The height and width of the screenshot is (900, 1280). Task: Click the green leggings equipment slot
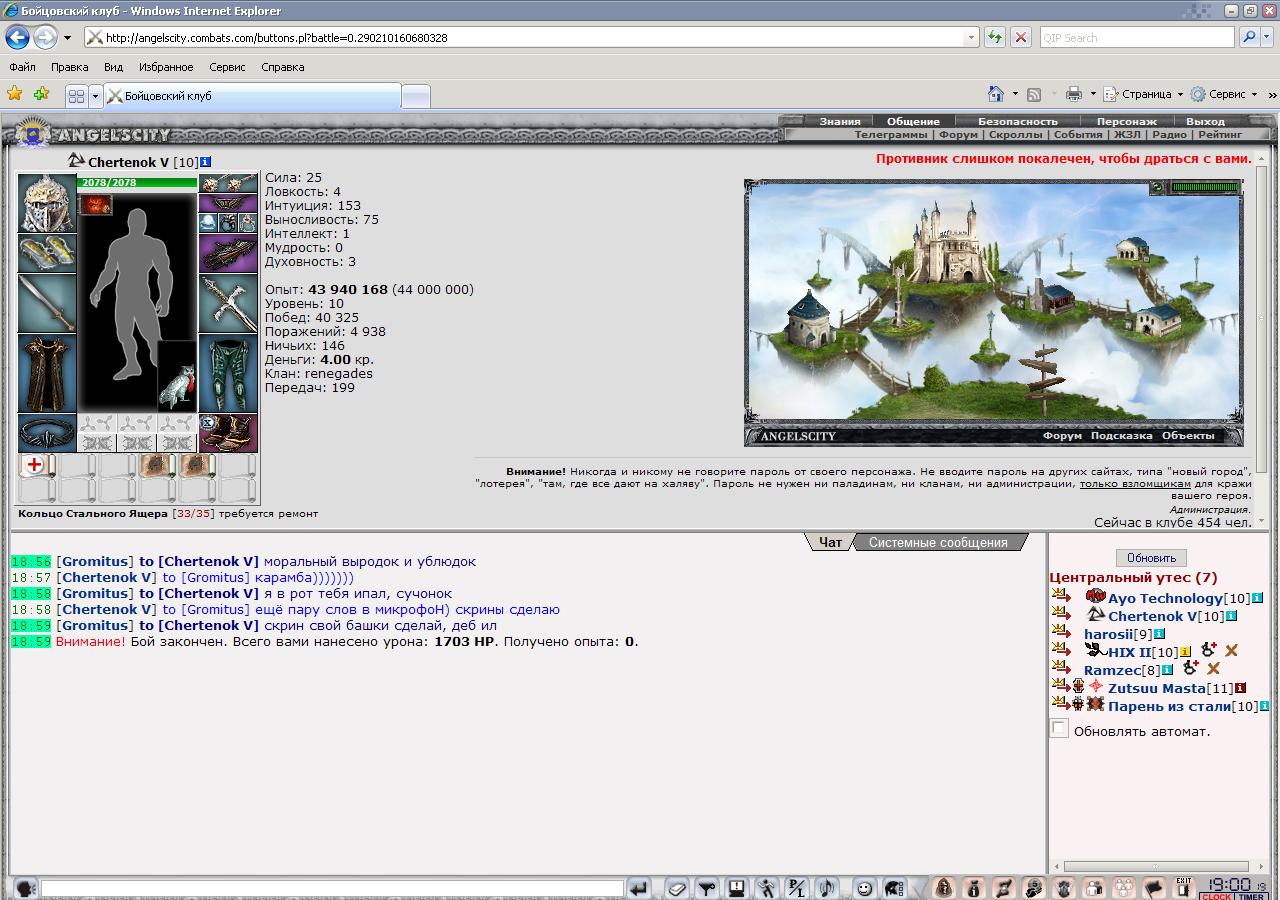pyautogui.click(x=228, y=374)
